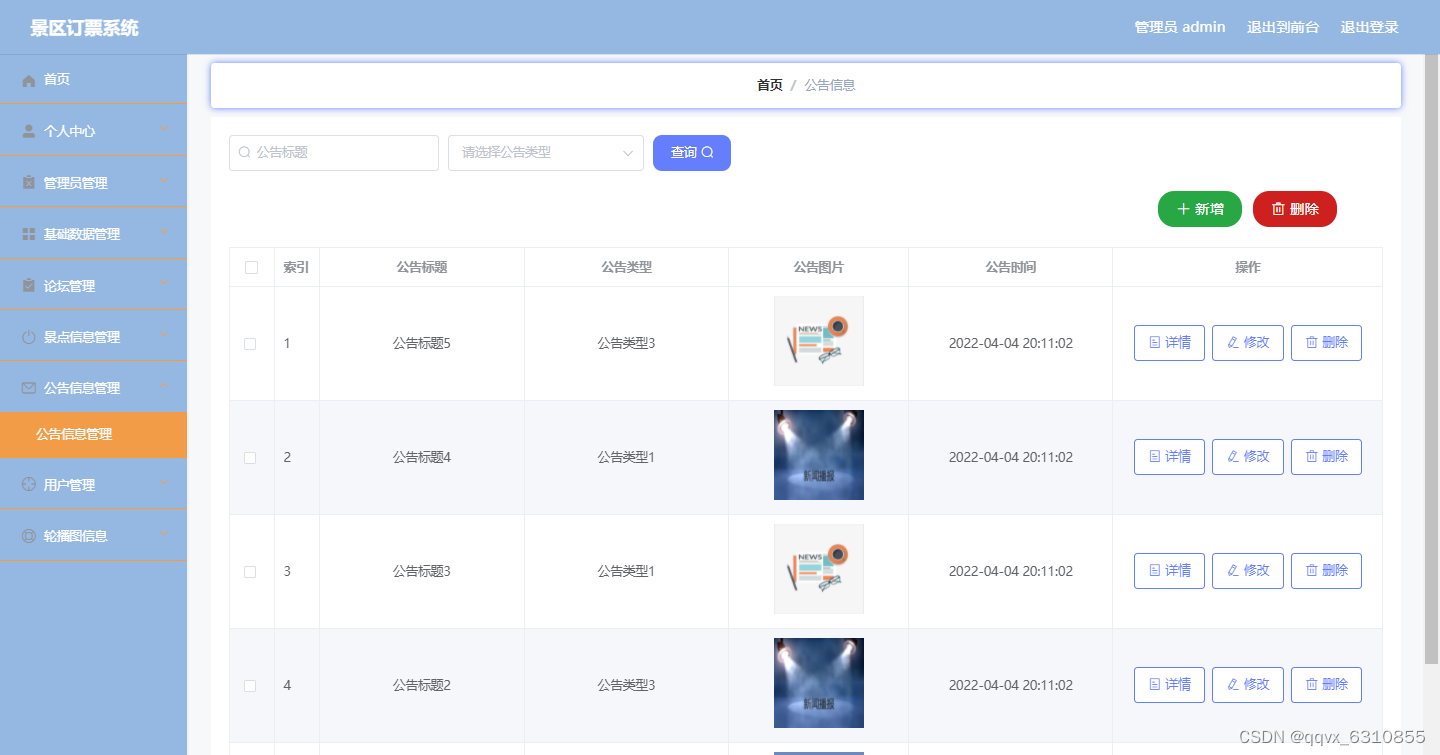Click the news thumbnail of 公告标题5
Screen dimensions: 1440x755
[x=819, y=341]
